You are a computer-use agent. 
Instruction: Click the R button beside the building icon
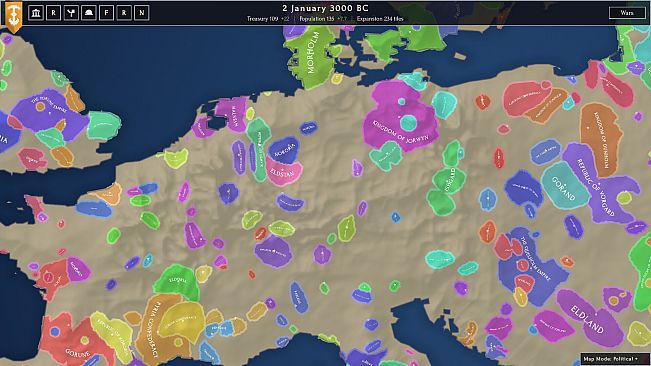[x=53, y=13]
